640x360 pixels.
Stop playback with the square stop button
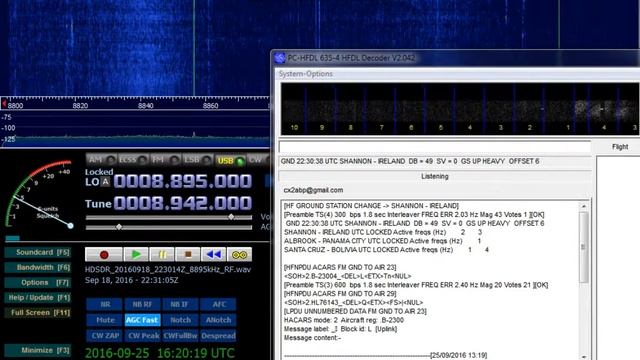click(x=188, y=255)
